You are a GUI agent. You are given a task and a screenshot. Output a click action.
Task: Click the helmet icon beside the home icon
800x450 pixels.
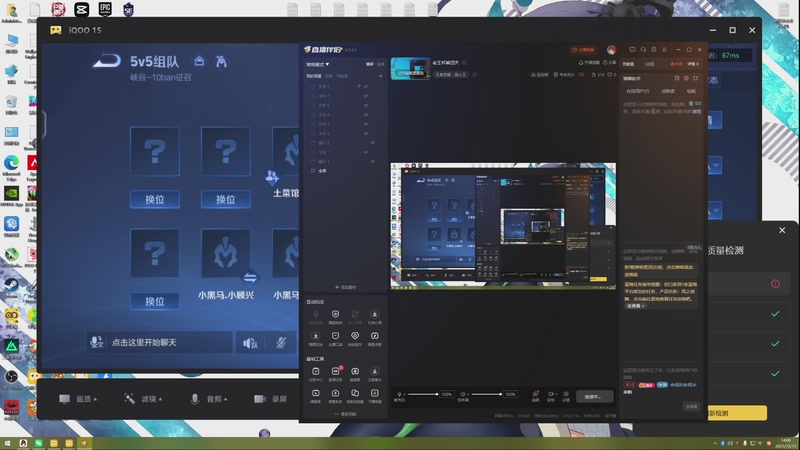click(221, 62)
